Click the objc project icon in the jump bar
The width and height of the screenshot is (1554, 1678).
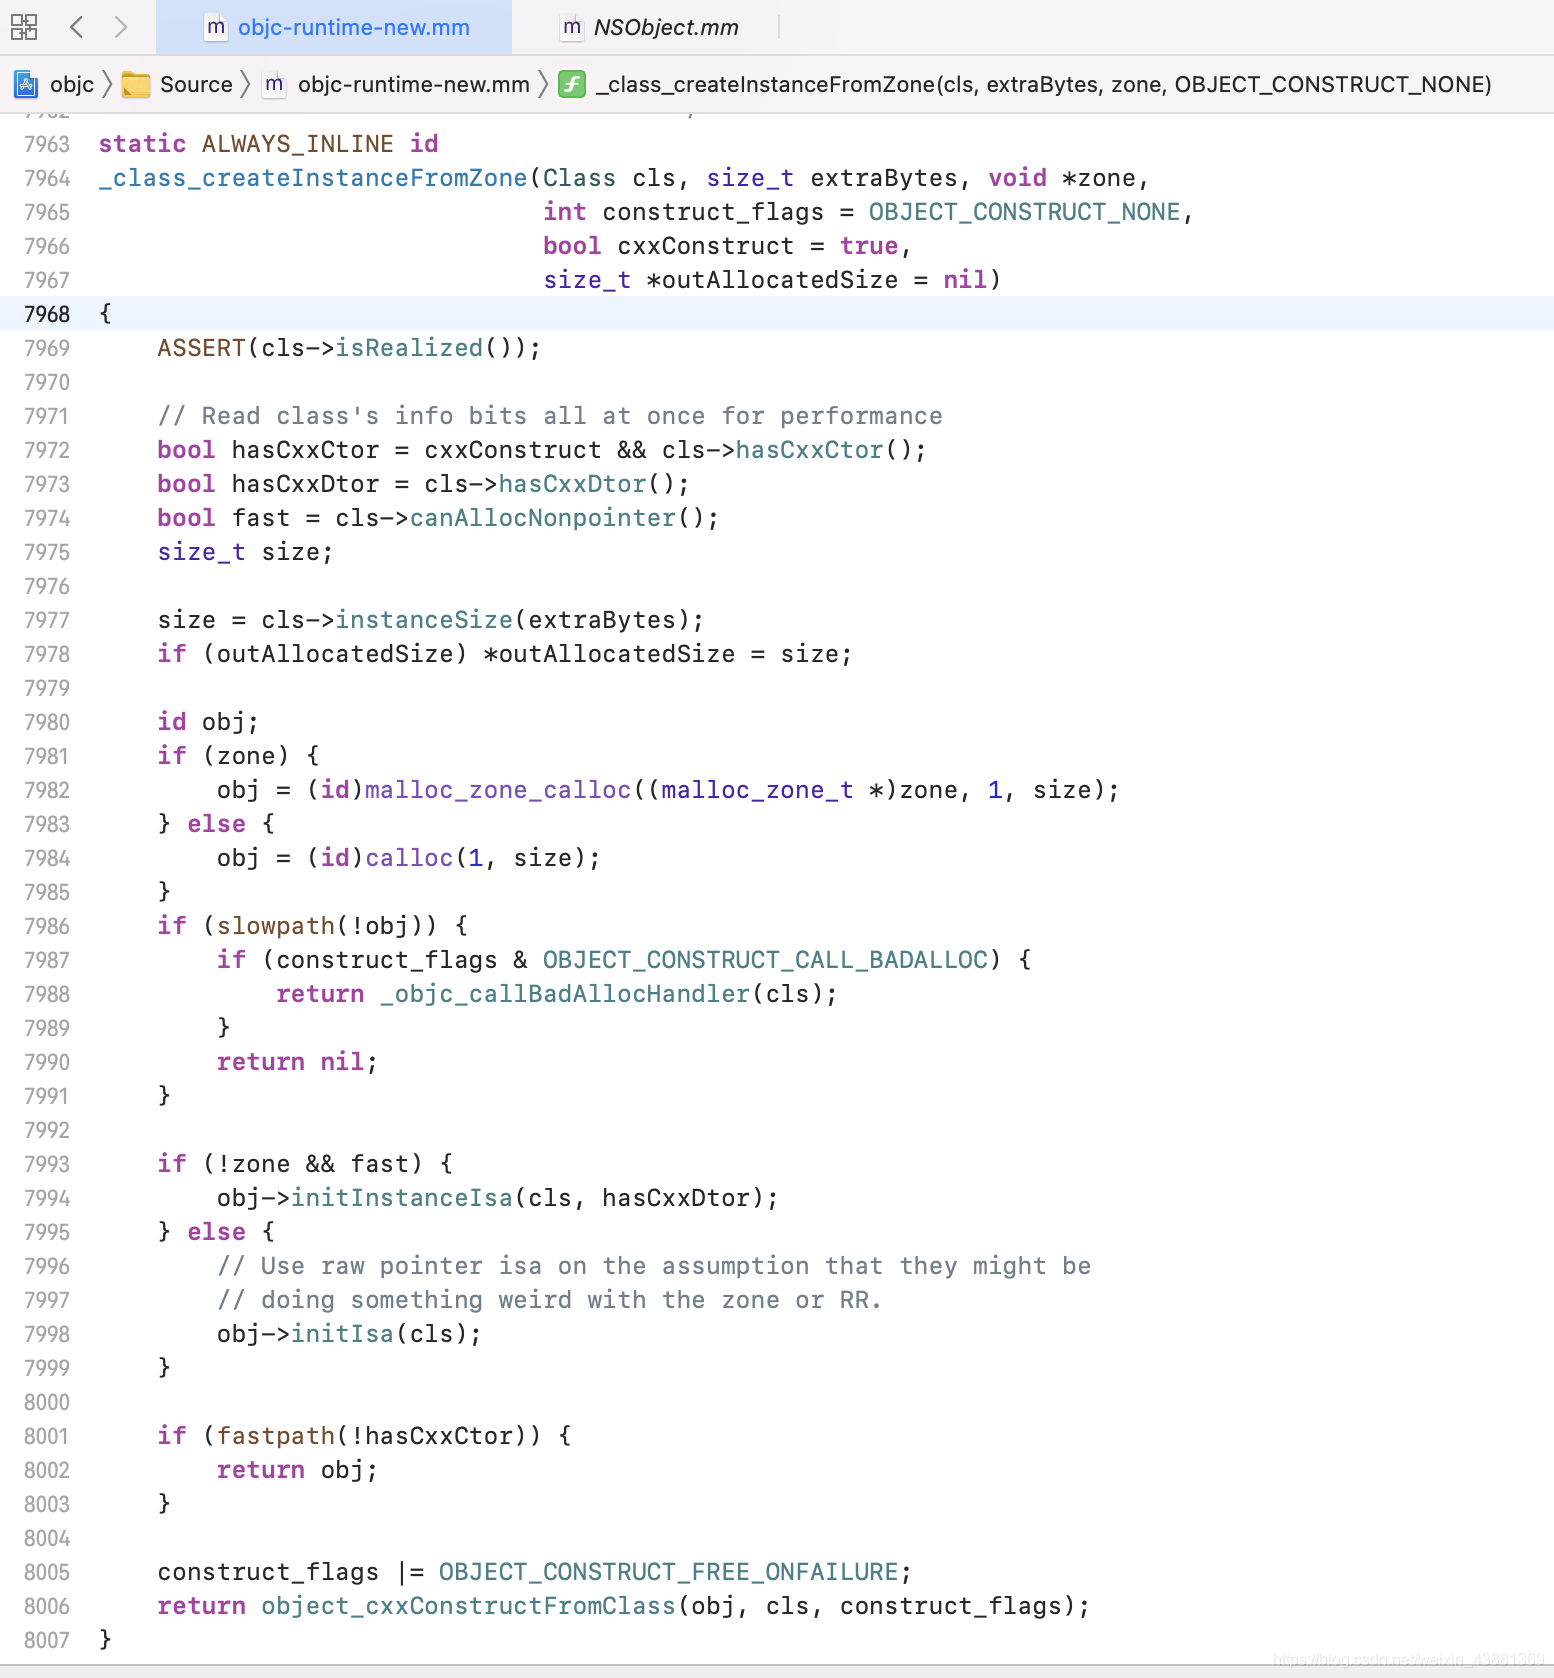(x=26, y=85)
